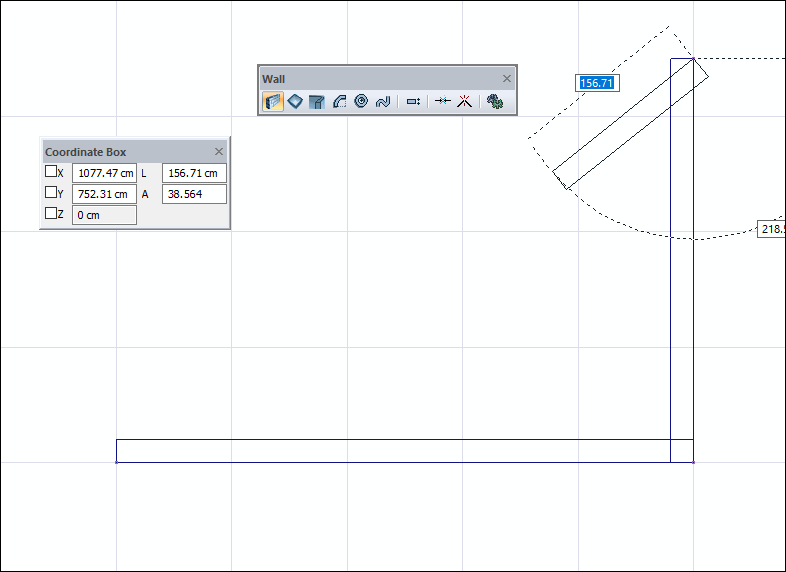The height and width of the screenshot is (572, 786).
Task: Pick the curved spline wall tool
Action: pyautogui.click(x=382, y=101)
